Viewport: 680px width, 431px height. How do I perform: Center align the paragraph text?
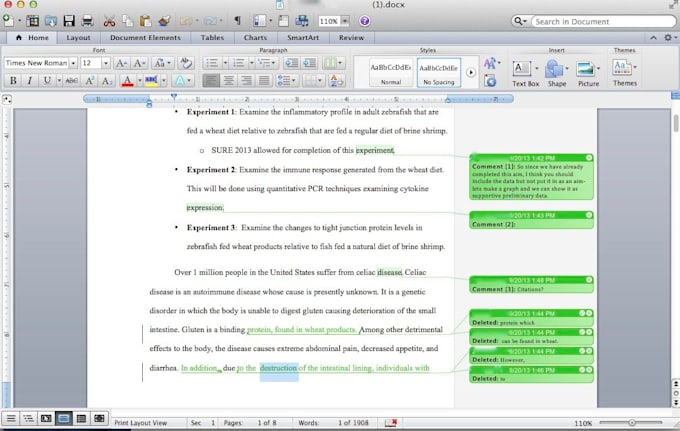pyautogui.click(x=229, y=81)
